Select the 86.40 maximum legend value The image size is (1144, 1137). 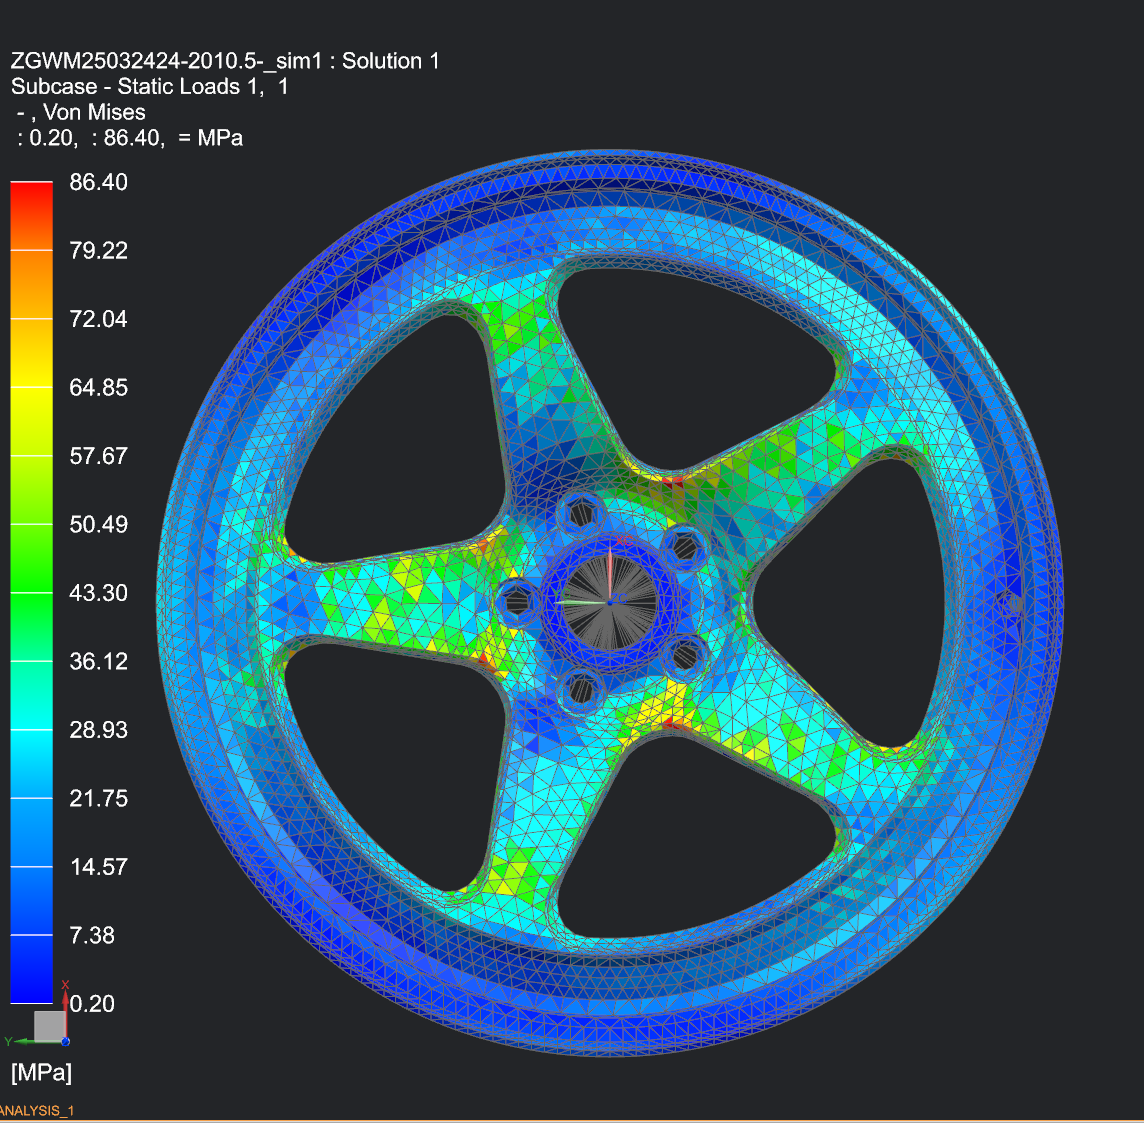click(x=98, y=182)
